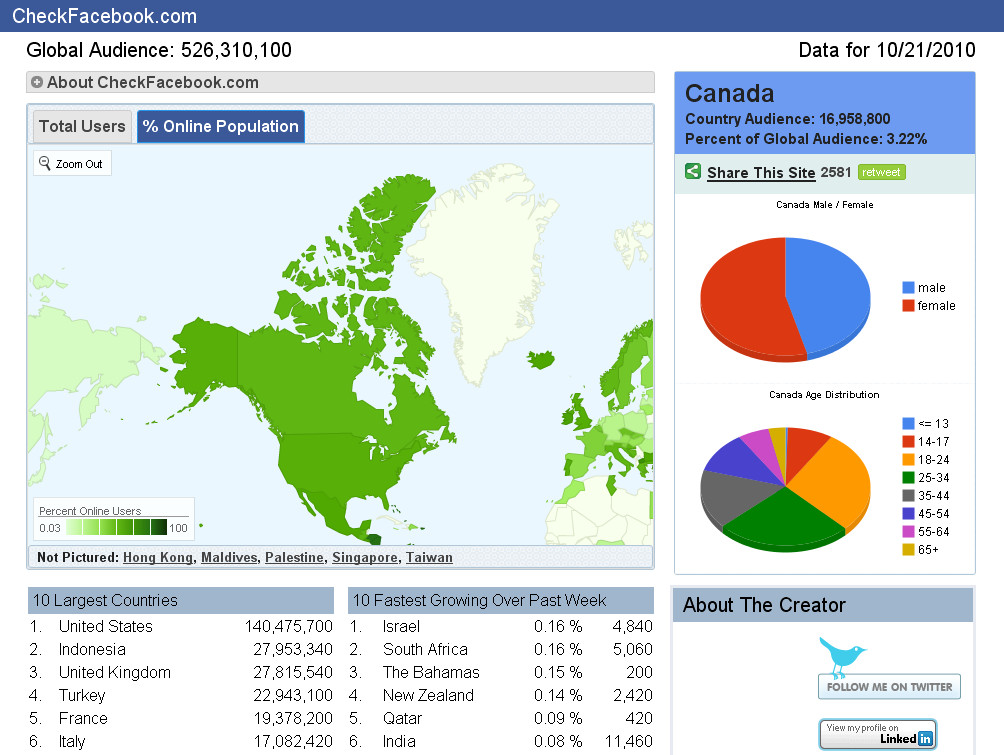This screenshot has height=755, width=1004.
Task: Open the Singapore link
Action: point(365,558)
